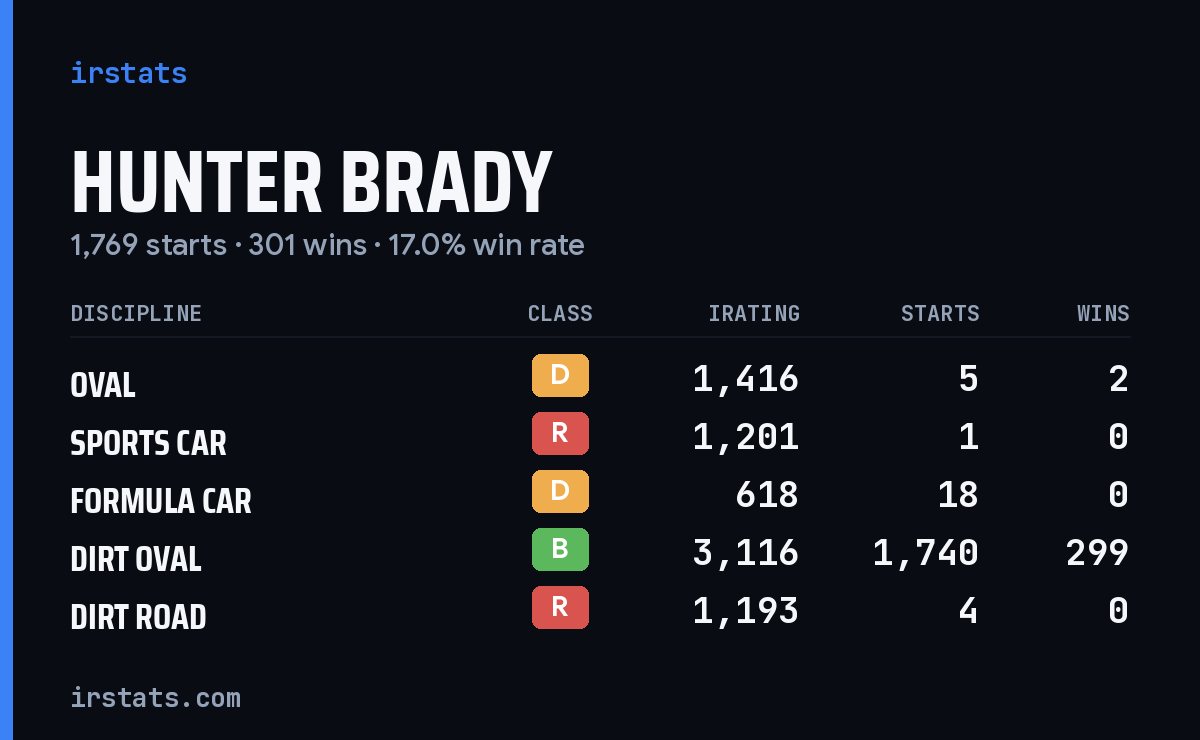1200x740 pixels.
Task: Select the FORMULA CAR discipline row
Action: [x=600, y=495]
